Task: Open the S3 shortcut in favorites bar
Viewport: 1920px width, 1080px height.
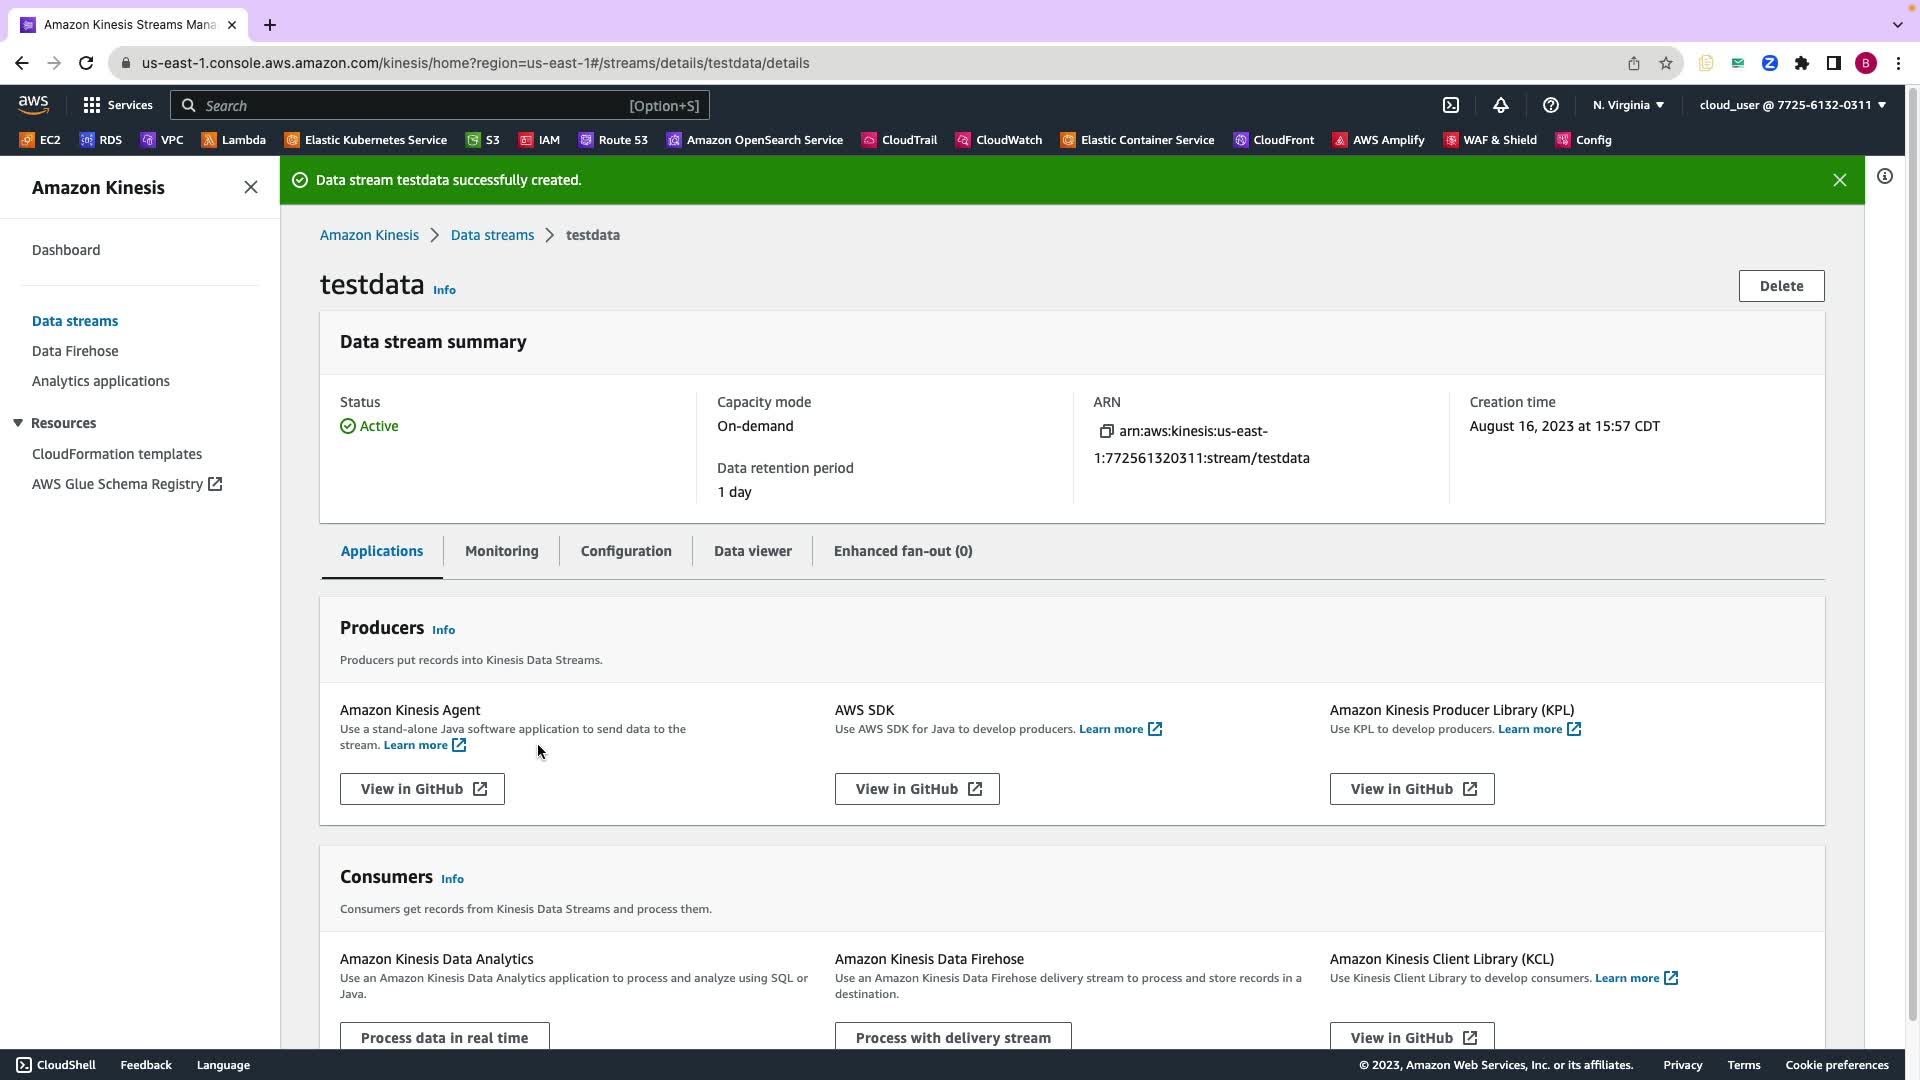Action: point(483,140)
